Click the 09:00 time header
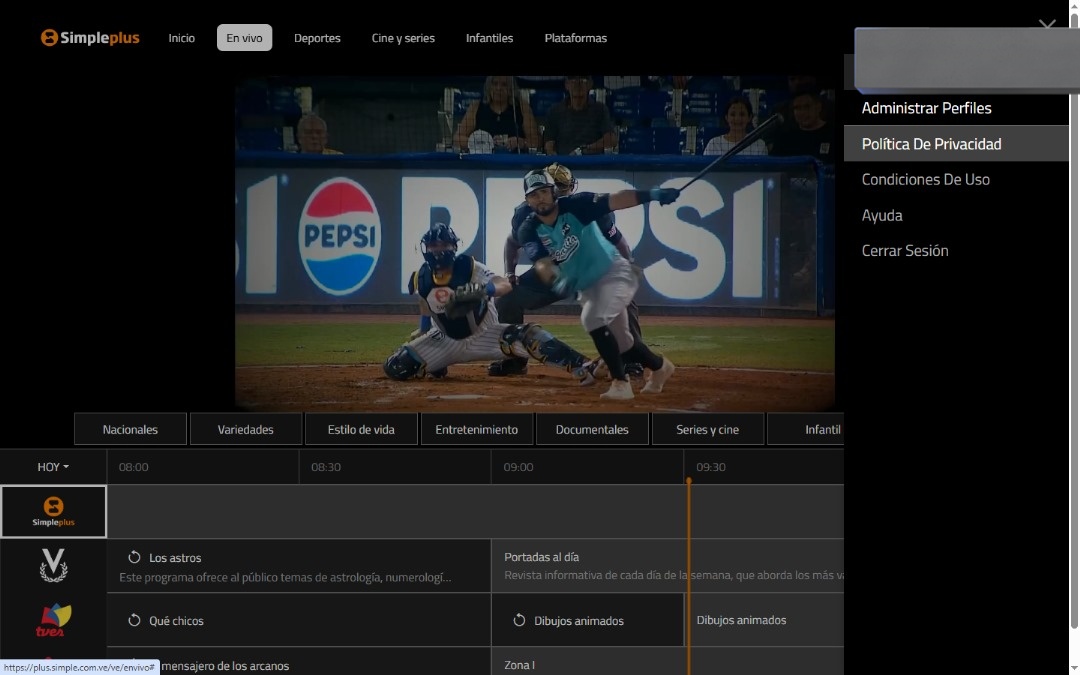 pyautogui.click(x=518, y=467)
